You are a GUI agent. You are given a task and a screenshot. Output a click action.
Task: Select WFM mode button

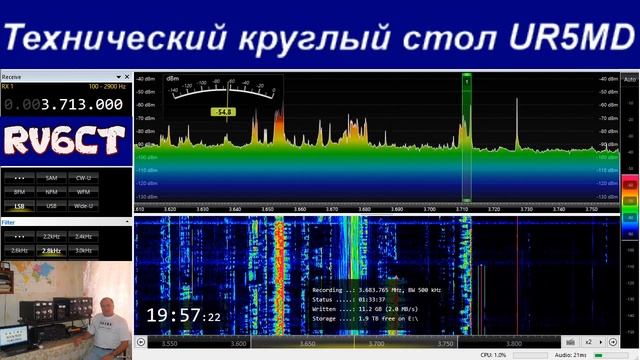[x=83, y=192]
